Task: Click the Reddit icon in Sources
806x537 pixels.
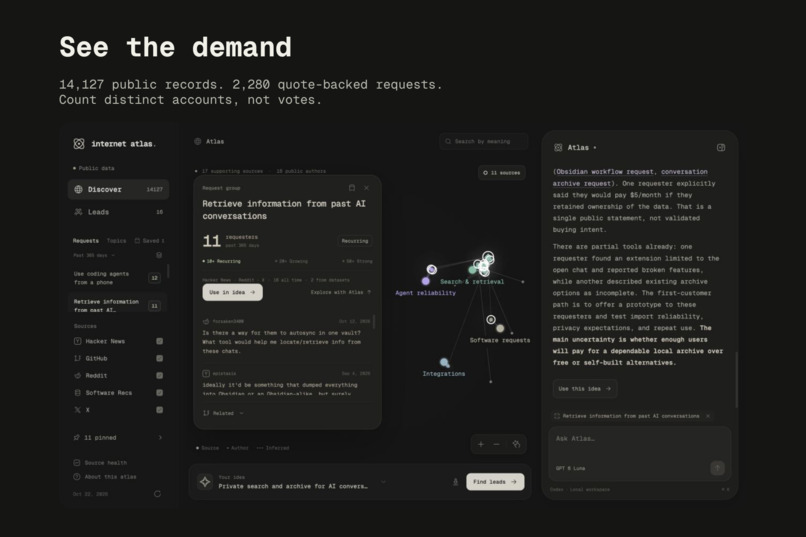Action: 78,376
